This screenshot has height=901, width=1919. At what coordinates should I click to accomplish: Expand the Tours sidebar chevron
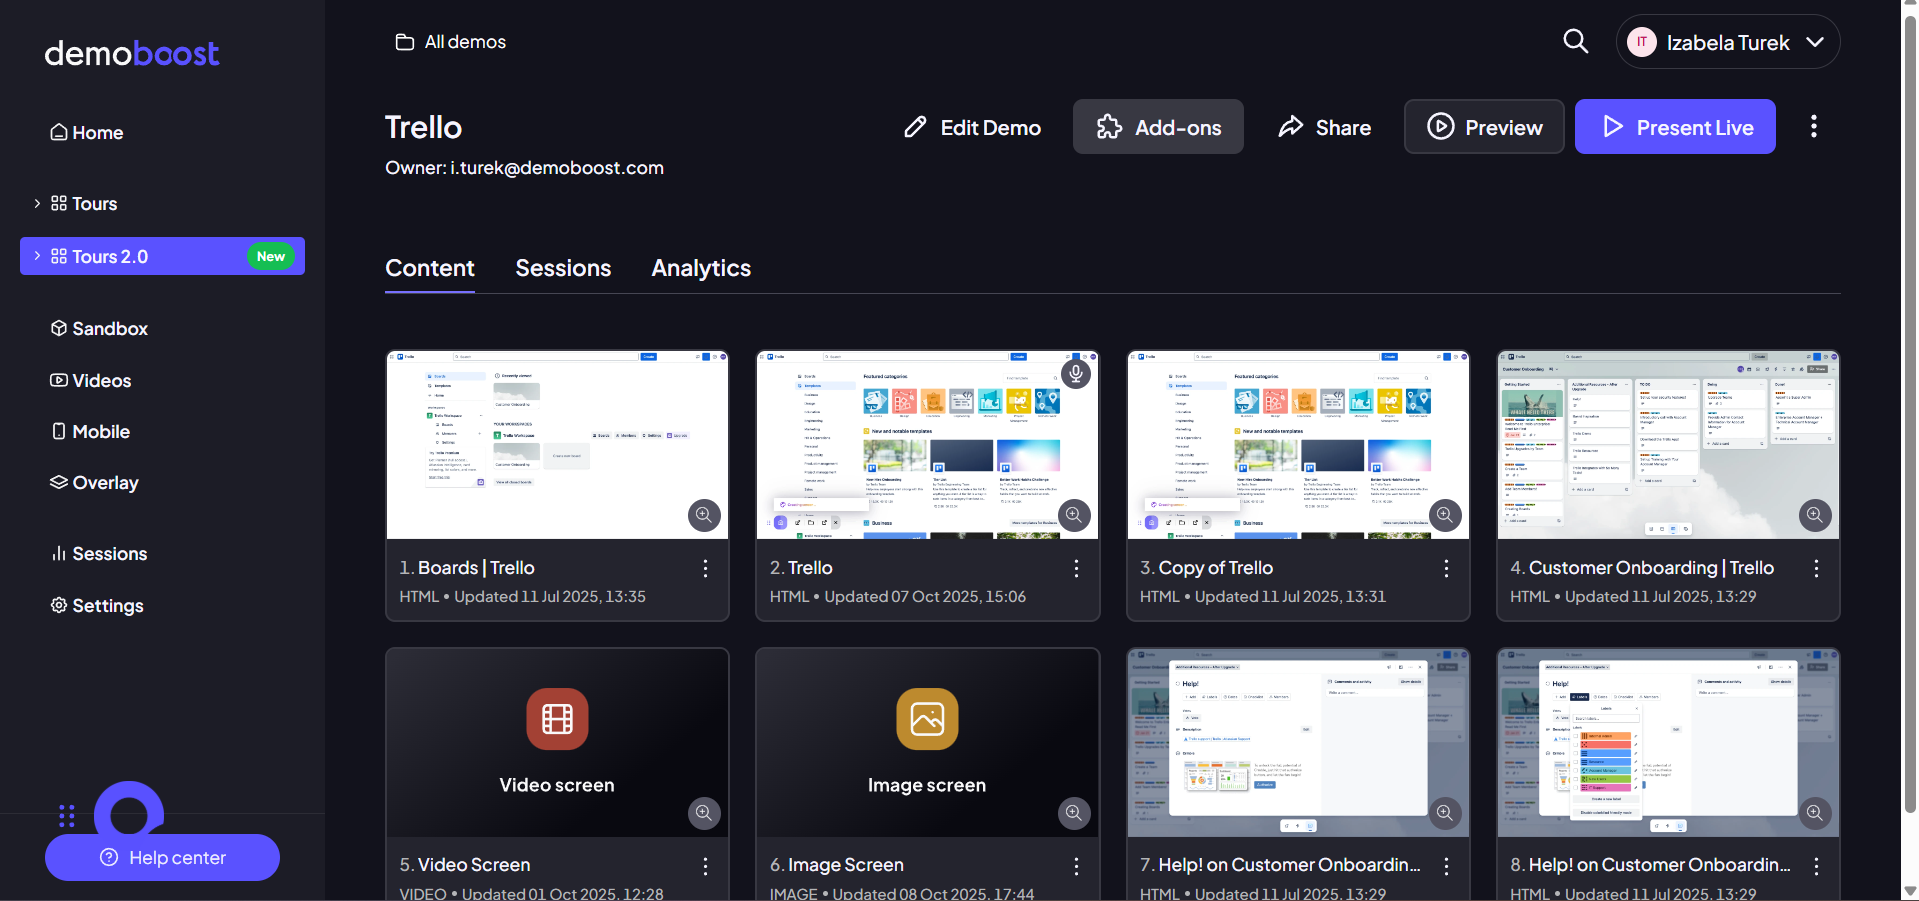tap(37, 204)
